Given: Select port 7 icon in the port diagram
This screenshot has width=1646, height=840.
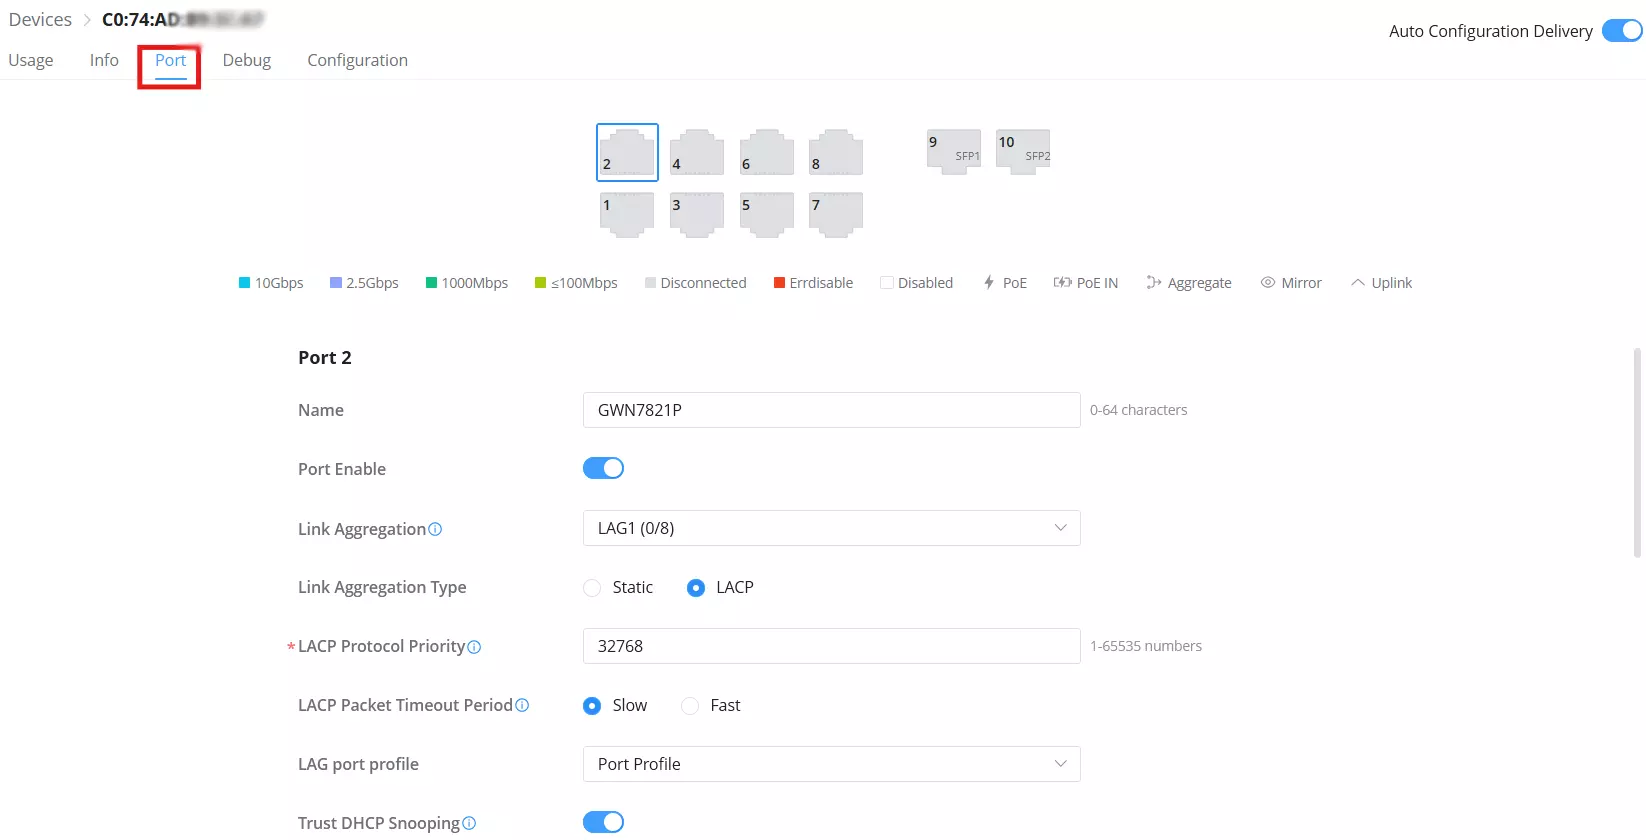Looking at the screenshot, I should pos(836,214).
